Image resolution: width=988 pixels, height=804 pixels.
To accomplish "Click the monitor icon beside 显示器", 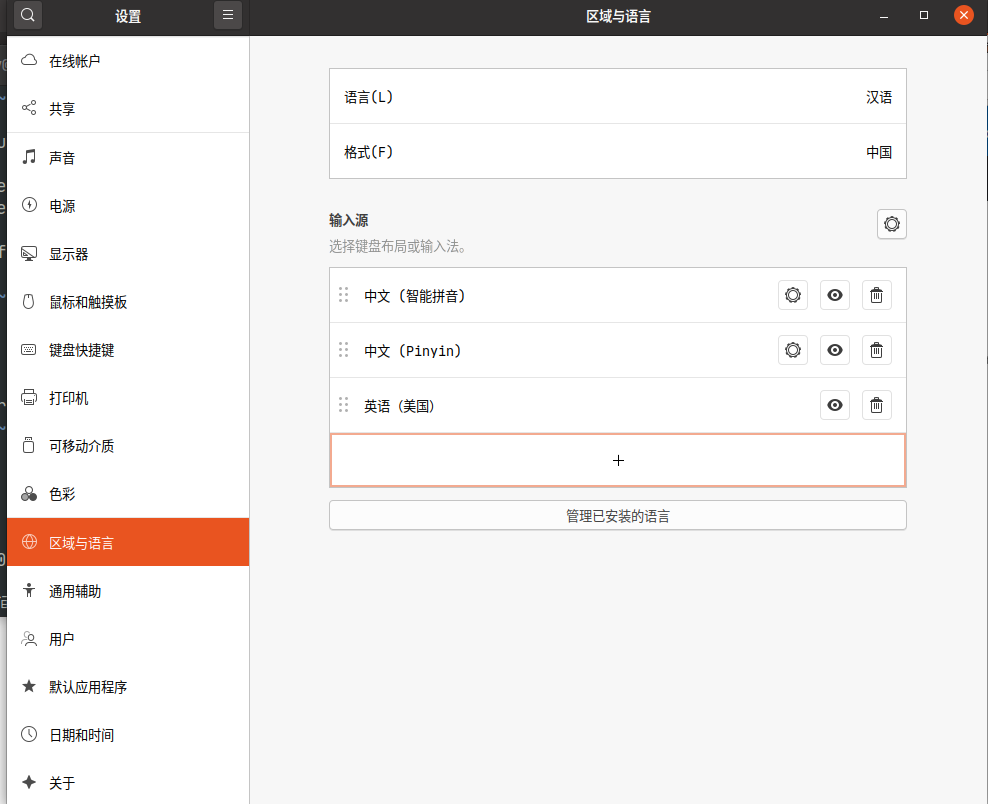I will pyautogui.click(x=29, y=253).
